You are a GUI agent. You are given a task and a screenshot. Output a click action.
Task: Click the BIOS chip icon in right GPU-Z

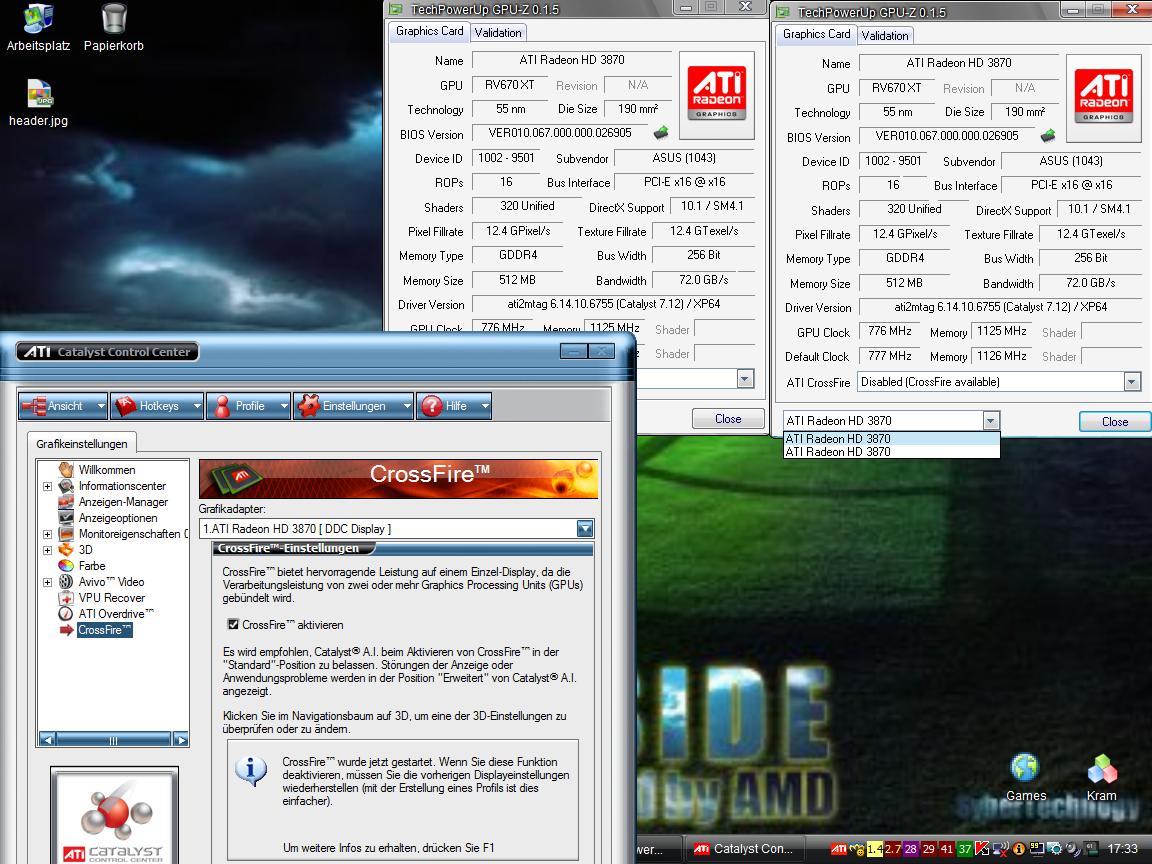[1048, 136]
